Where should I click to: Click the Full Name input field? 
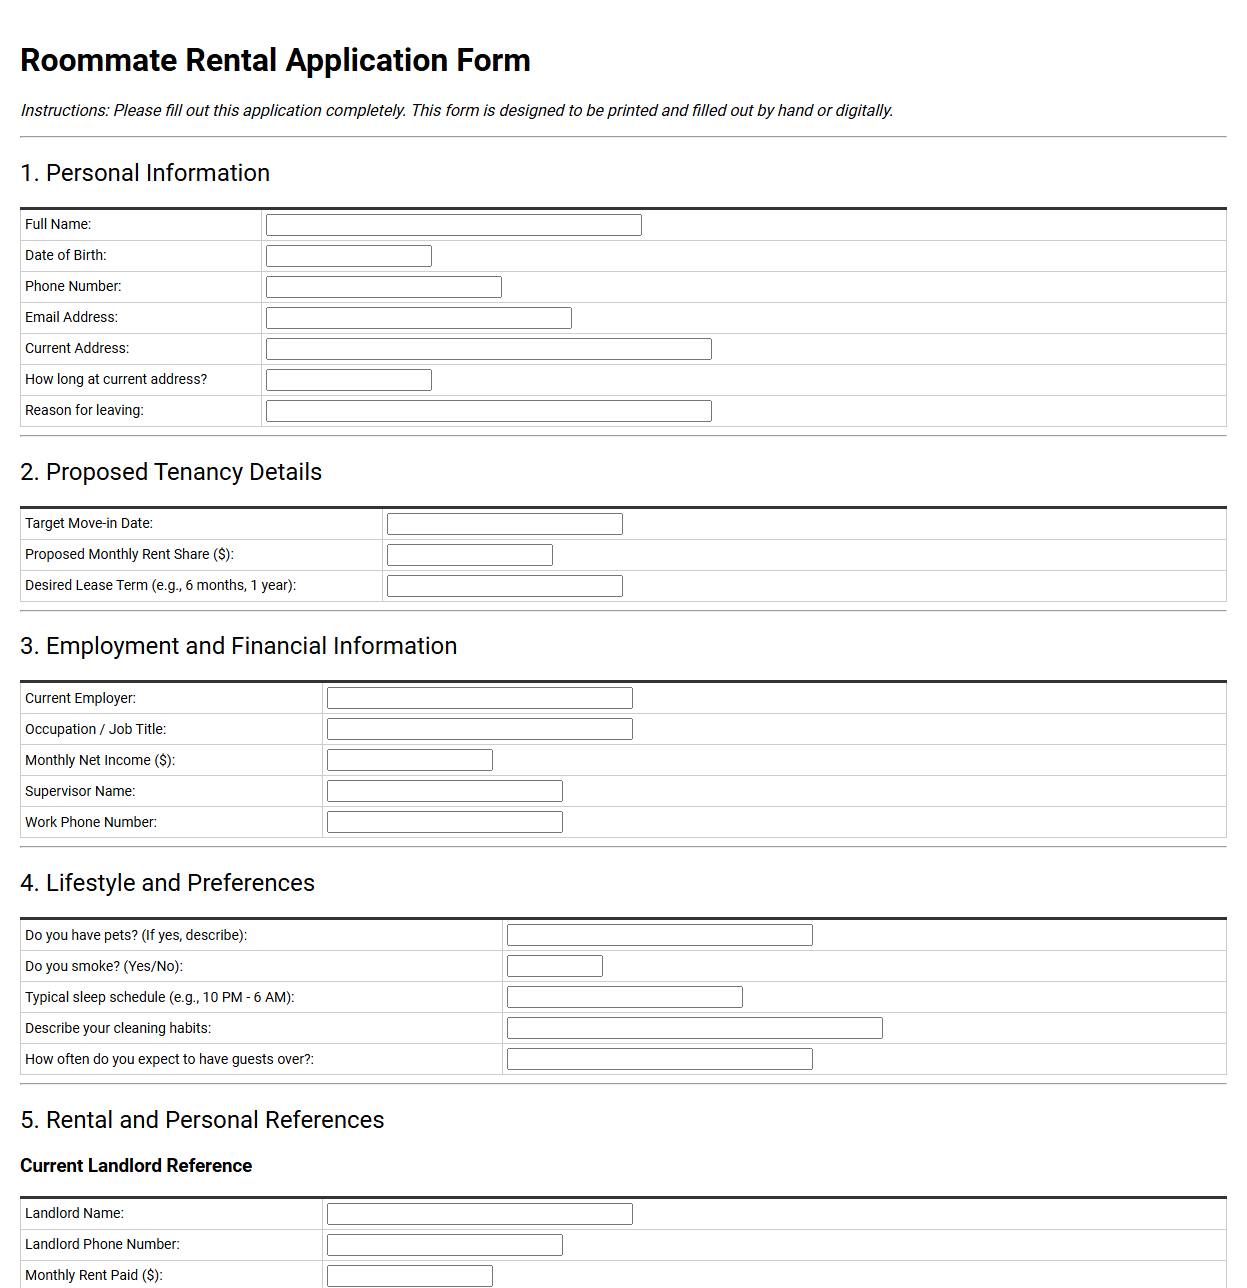(x=454, y=225)
